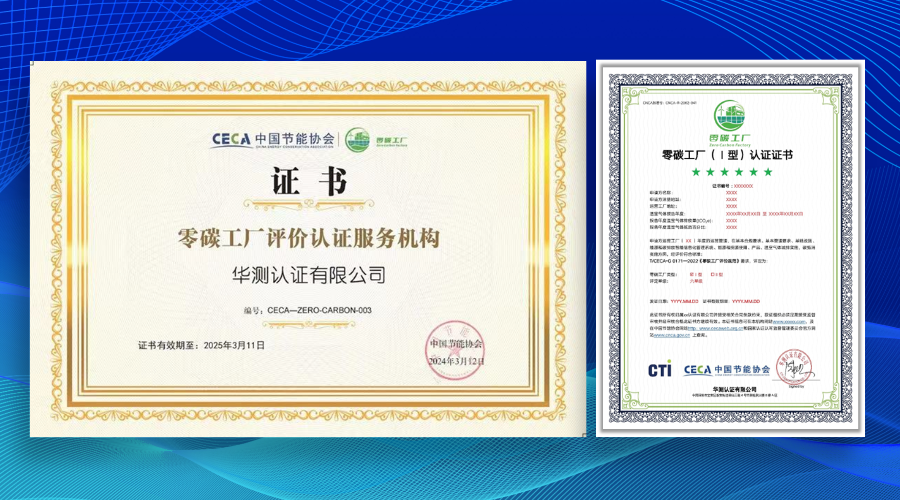The width and height of the screenshot is (900, 500).
Task: Click the large 证书 heading
Action: (x=309, y=180)
